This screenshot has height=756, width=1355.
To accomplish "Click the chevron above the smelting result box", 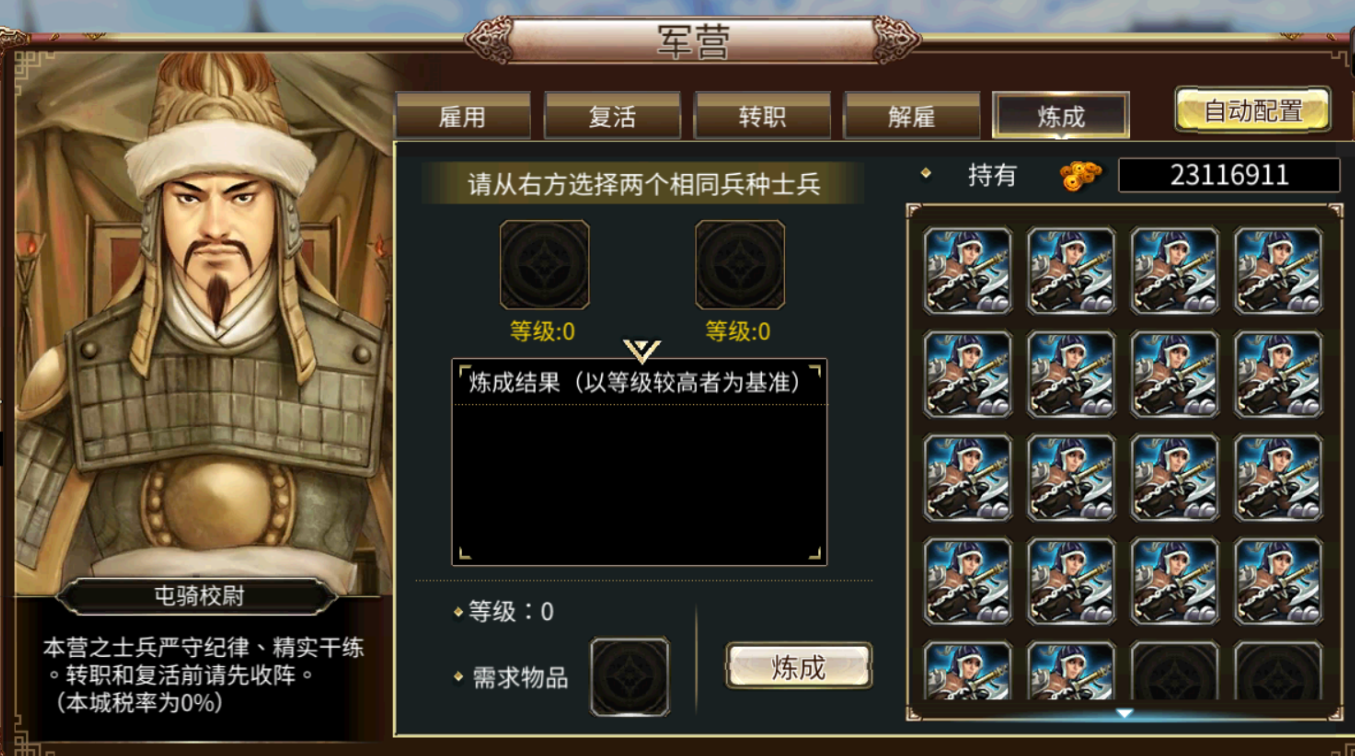I will [641, 351].
